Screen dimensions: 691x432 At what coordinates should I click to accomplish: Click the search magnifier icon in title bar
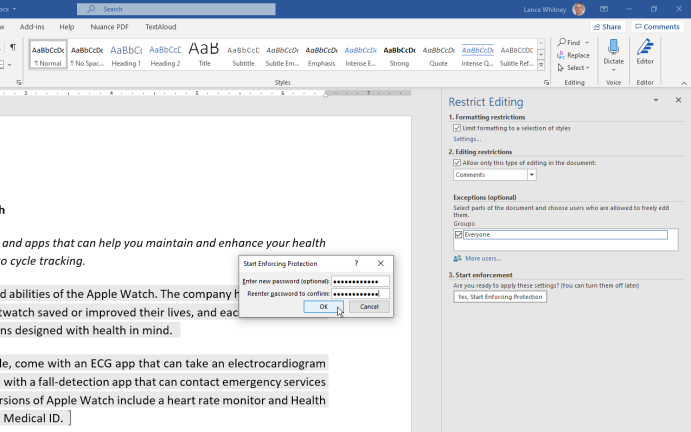[x=91, y=9]
